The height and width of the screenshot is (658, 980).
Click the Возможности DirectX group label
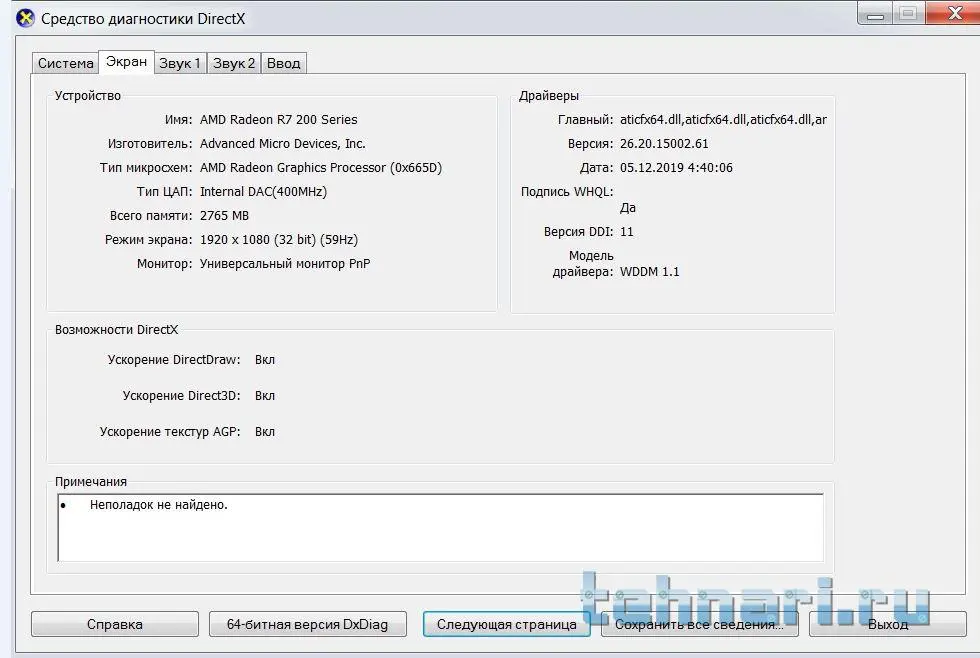point(116,329)
